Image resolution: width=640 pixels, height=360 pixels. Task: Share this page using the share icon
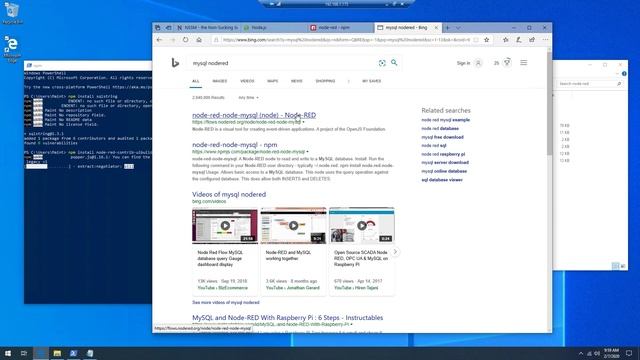tap(532, 40)
